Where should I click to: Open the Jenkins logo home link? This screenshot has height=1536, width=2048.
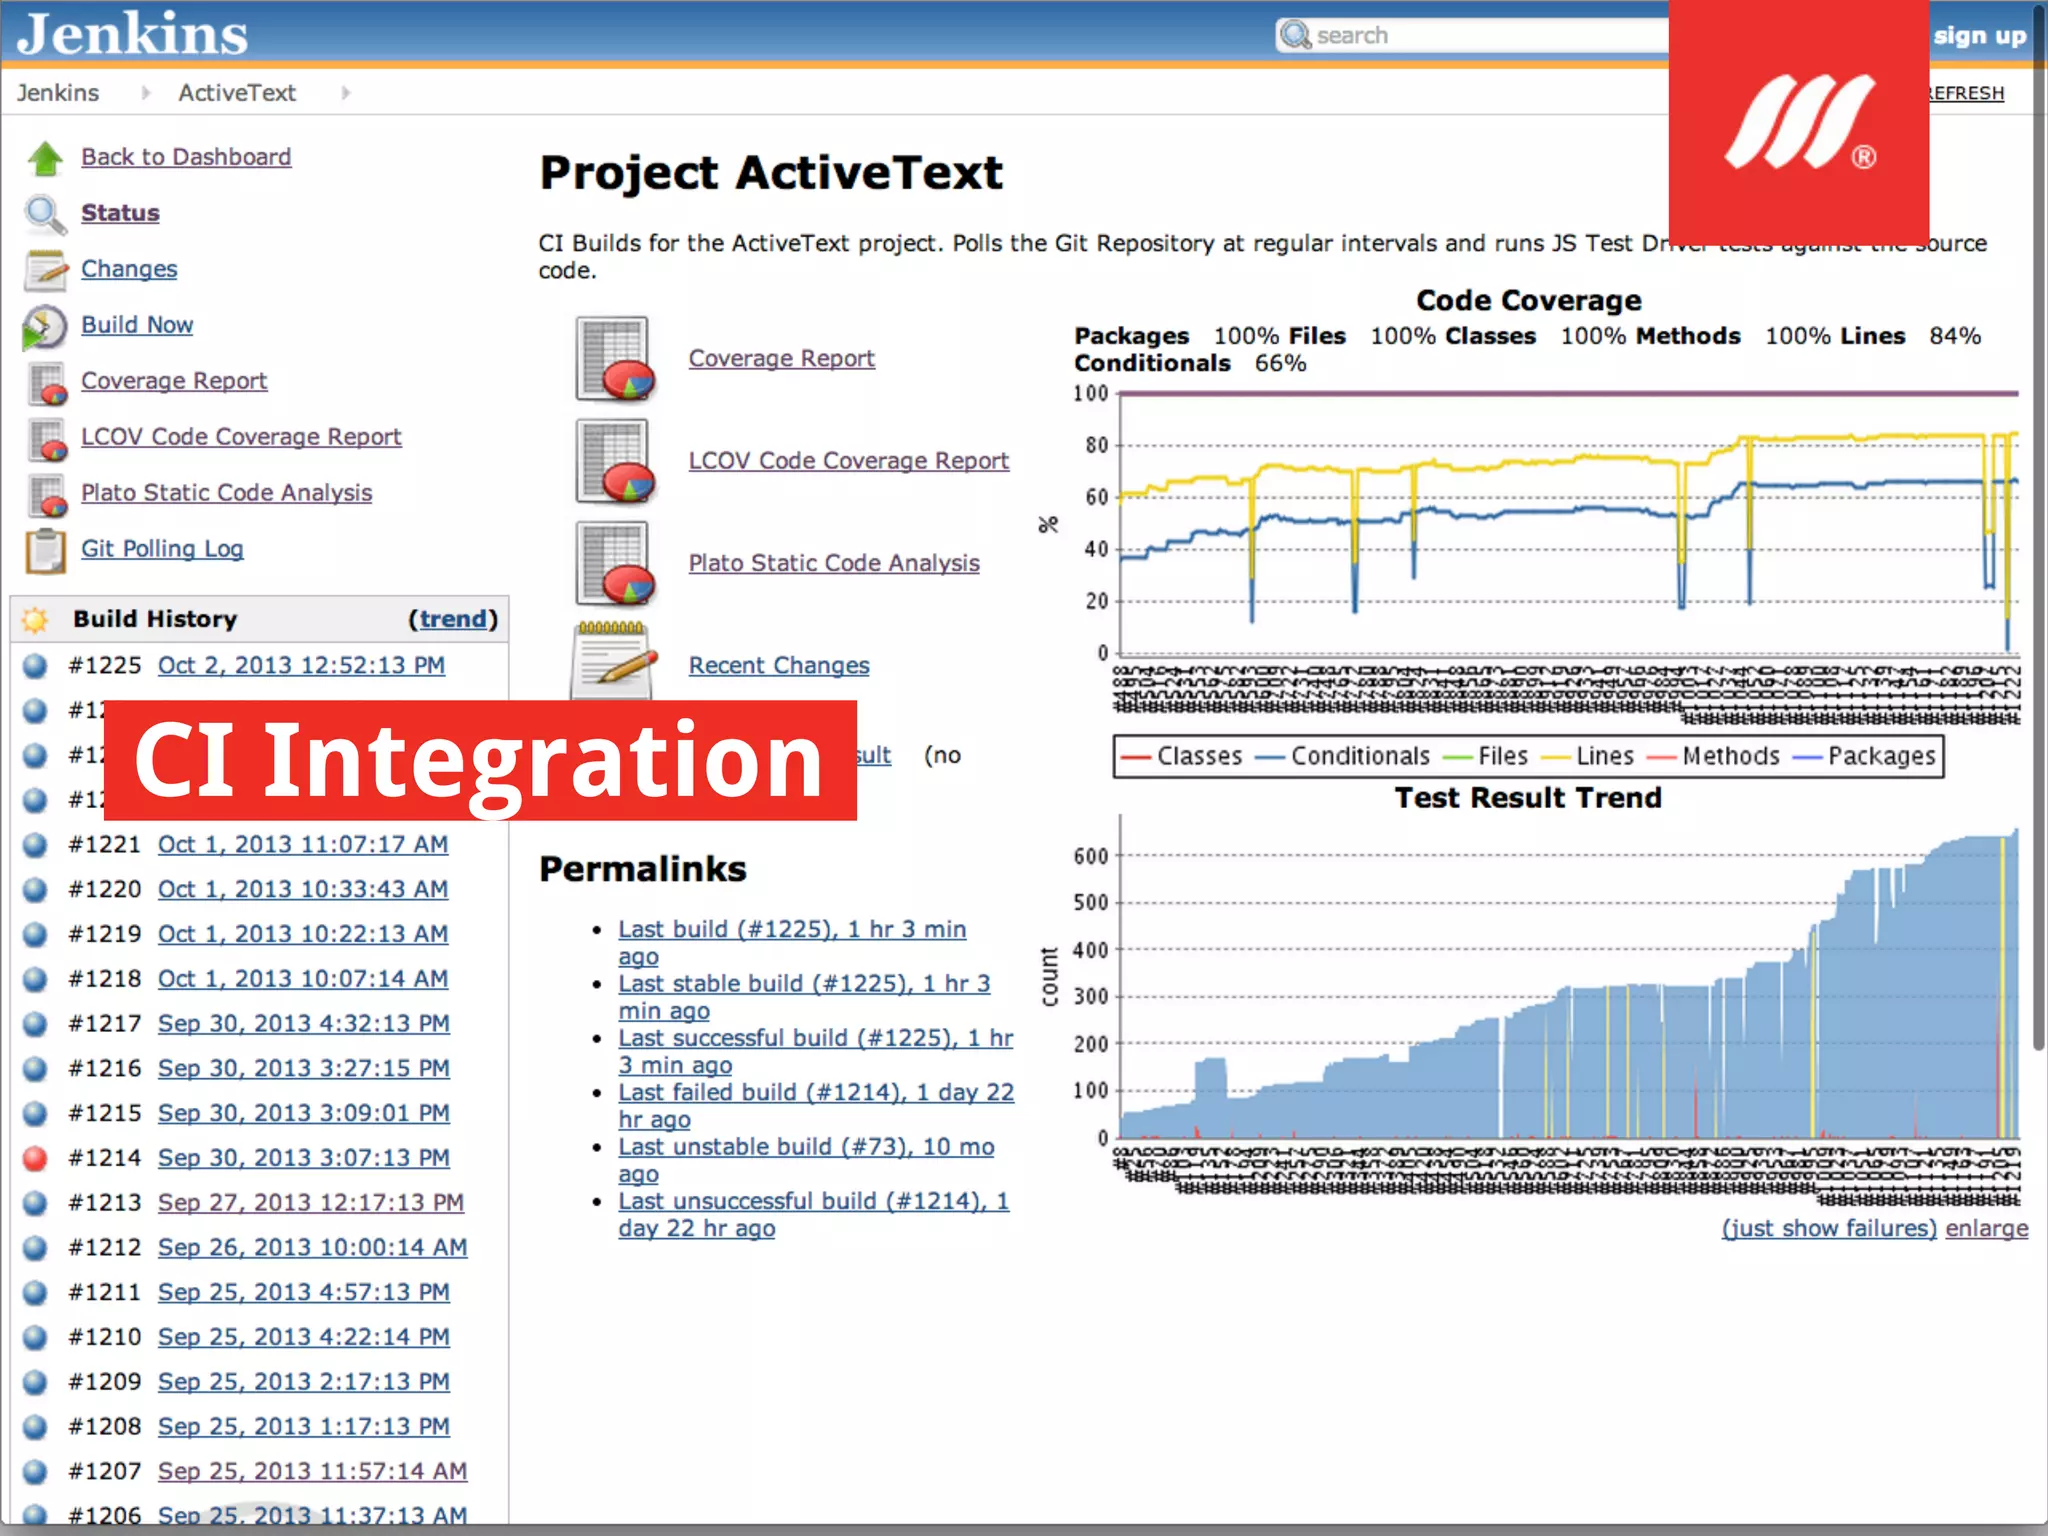click(132, 33)
